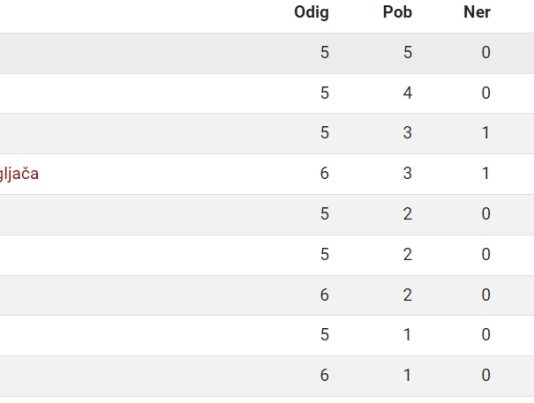The width and height of the screenshot is (534, 403).
Task: Click Ner value 0 beside Pob value 5
Action: point(486,52)
